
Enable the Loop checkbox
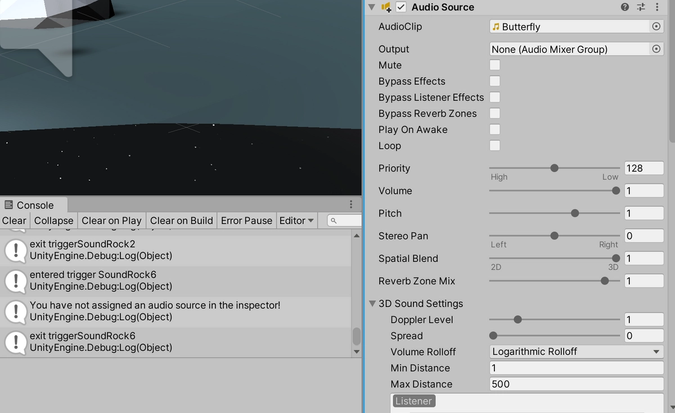click(495, 146)
